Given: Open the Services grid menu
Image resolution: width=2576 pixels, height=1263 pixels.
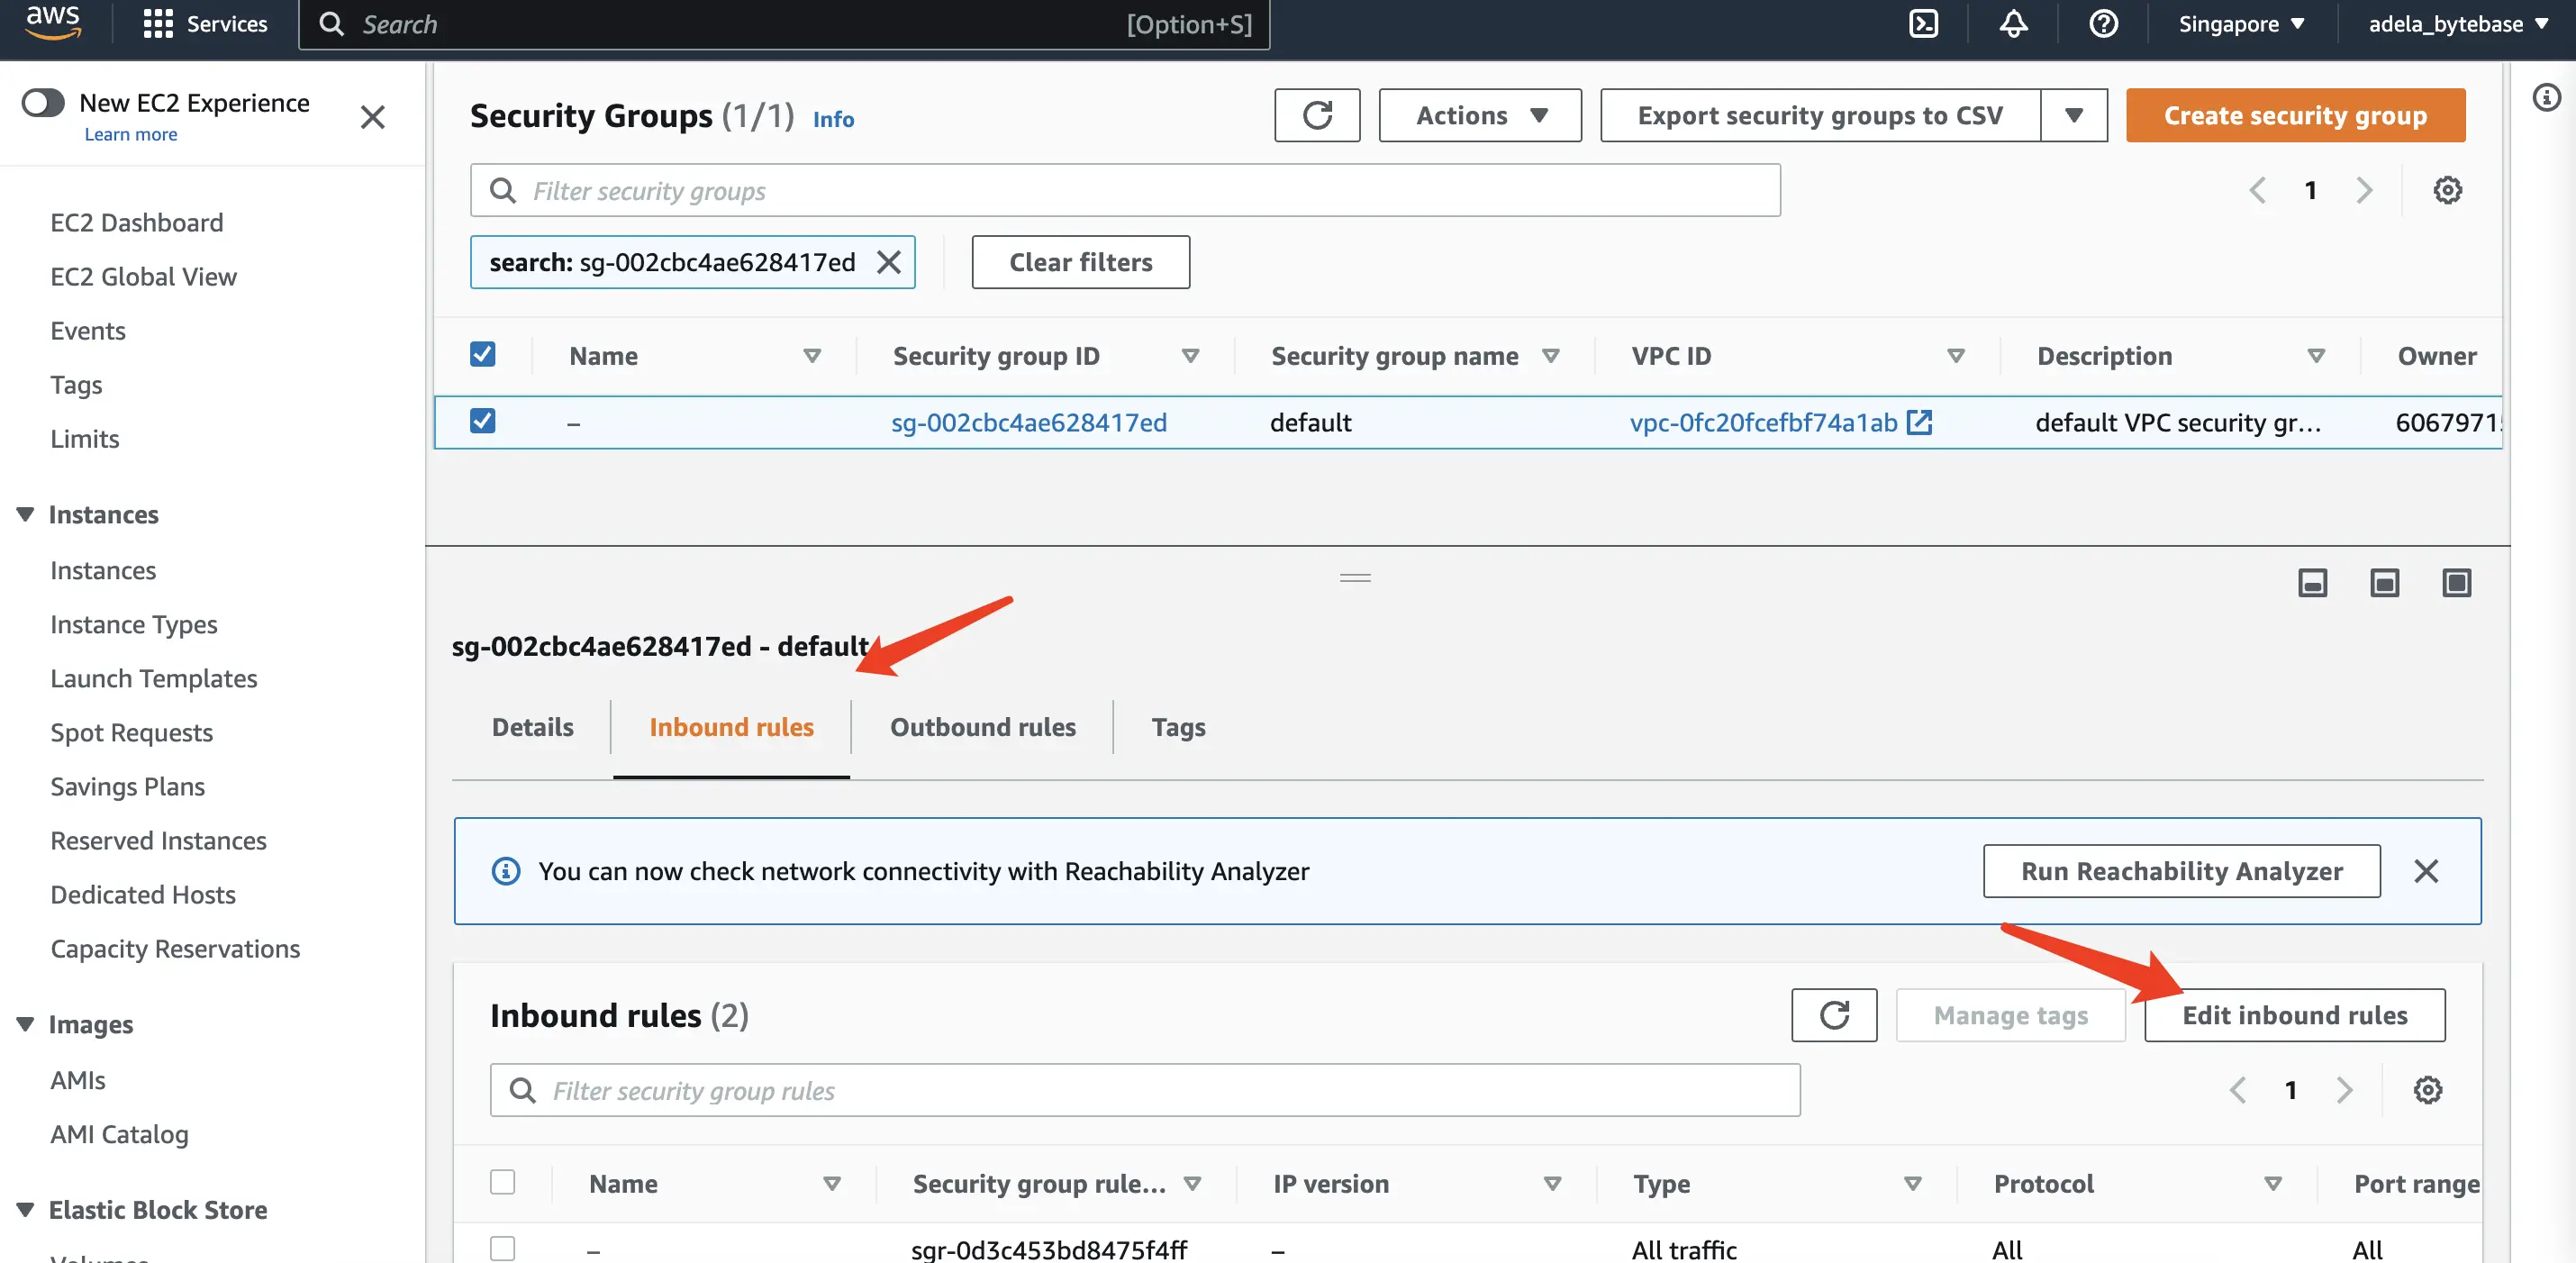Looking at the screenshot, I should [x=205, y=24].
